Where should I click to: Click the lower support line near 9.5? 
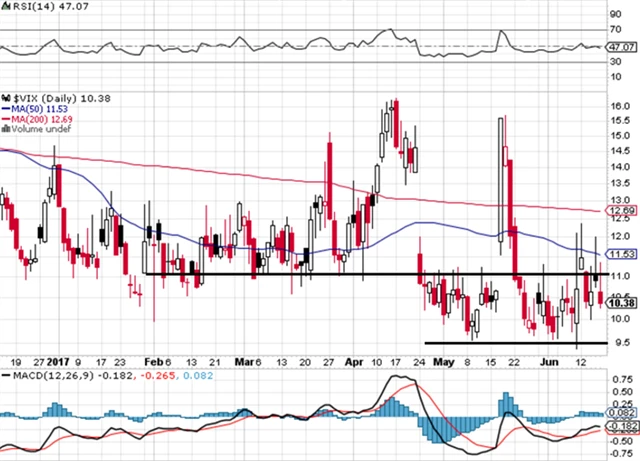510,342
